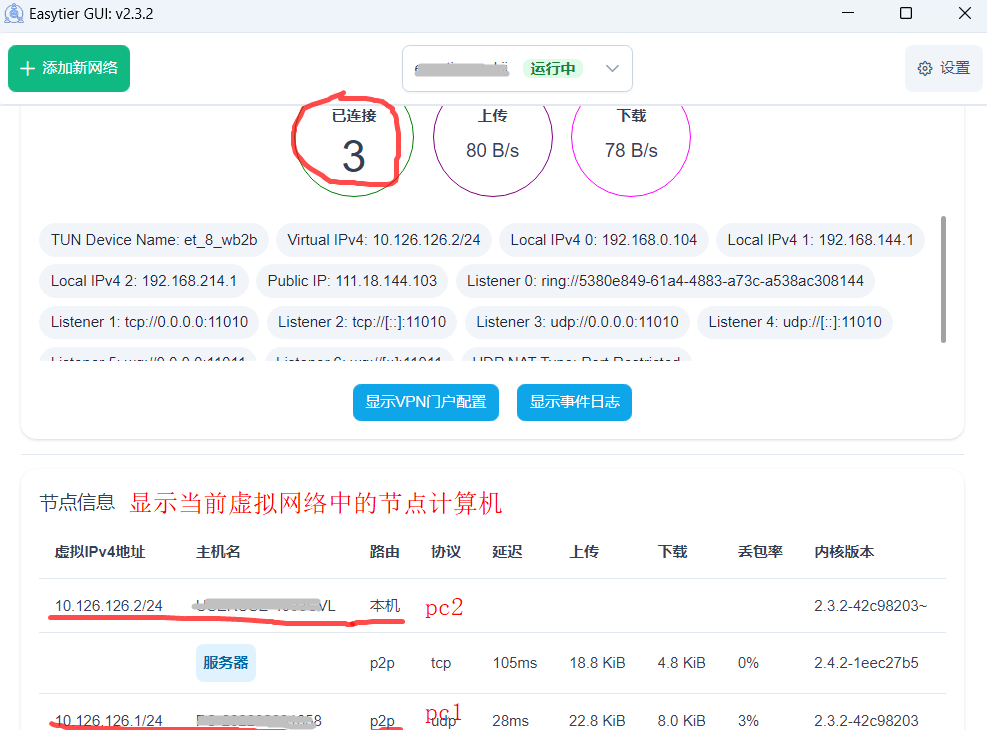Click 22.8 KiB upload cell

point(597,721)
